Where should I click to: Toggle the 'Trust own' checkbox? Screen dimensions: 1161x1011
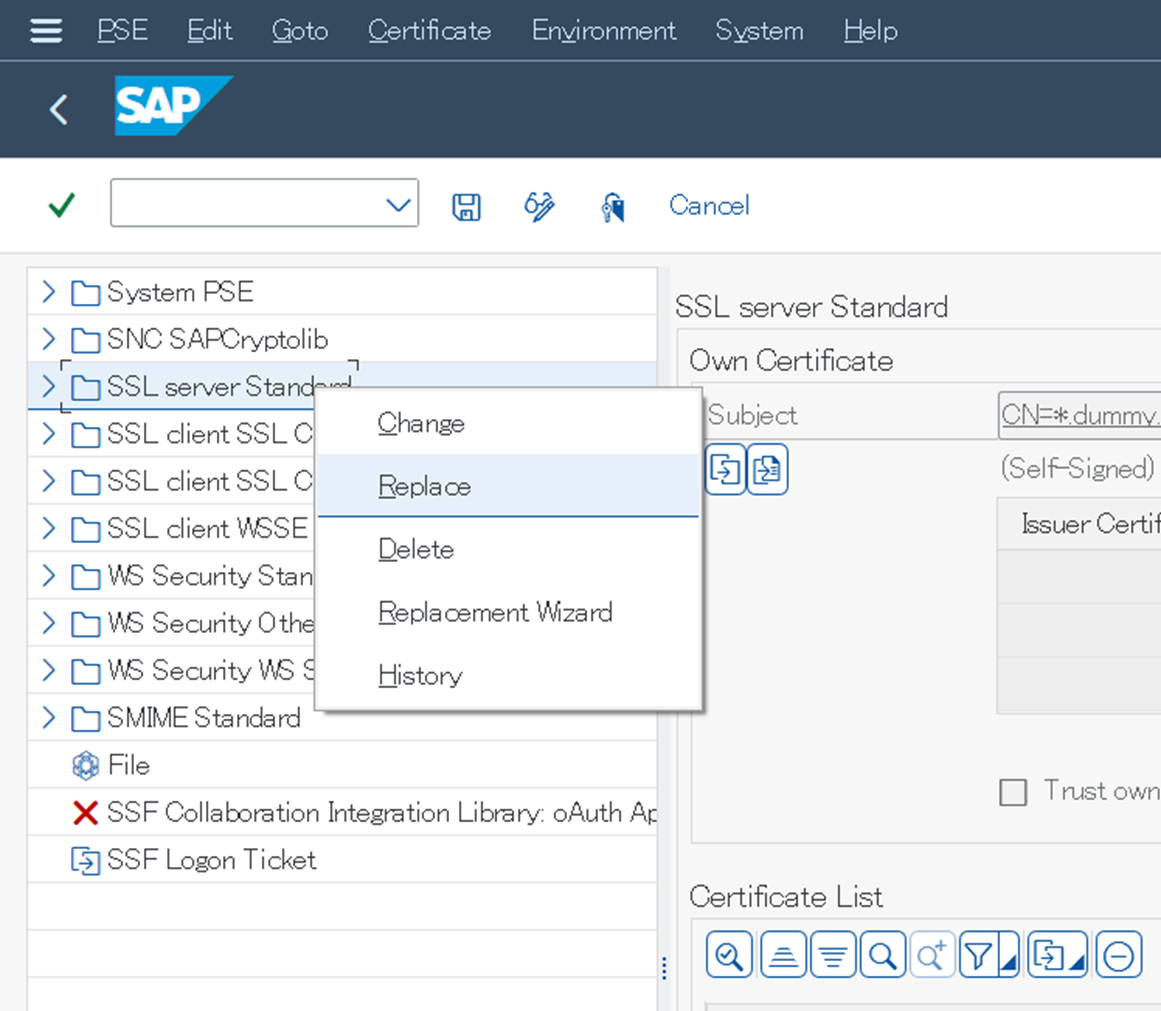pos(1013,793)
